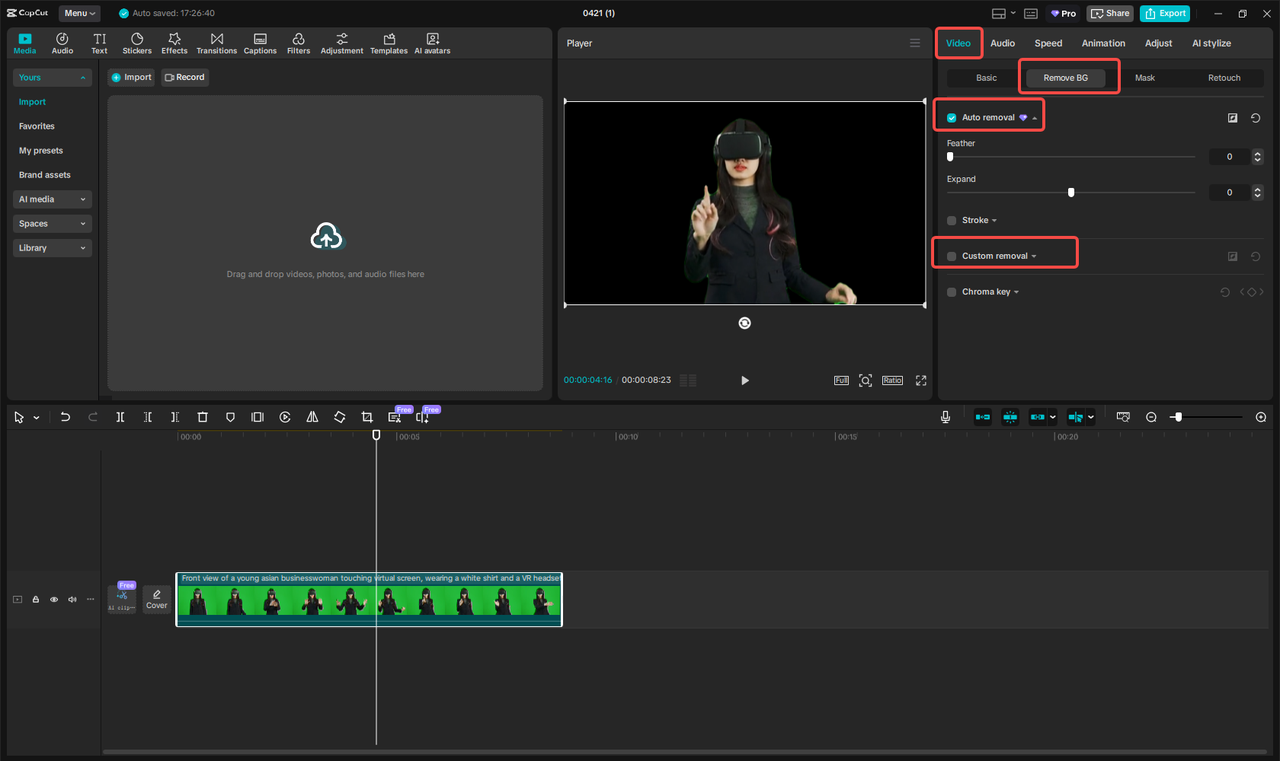The height and width of the screenshot is (761, 1280).
Task: Disable the Auto removal checkbox
Action: coord(949,115)
